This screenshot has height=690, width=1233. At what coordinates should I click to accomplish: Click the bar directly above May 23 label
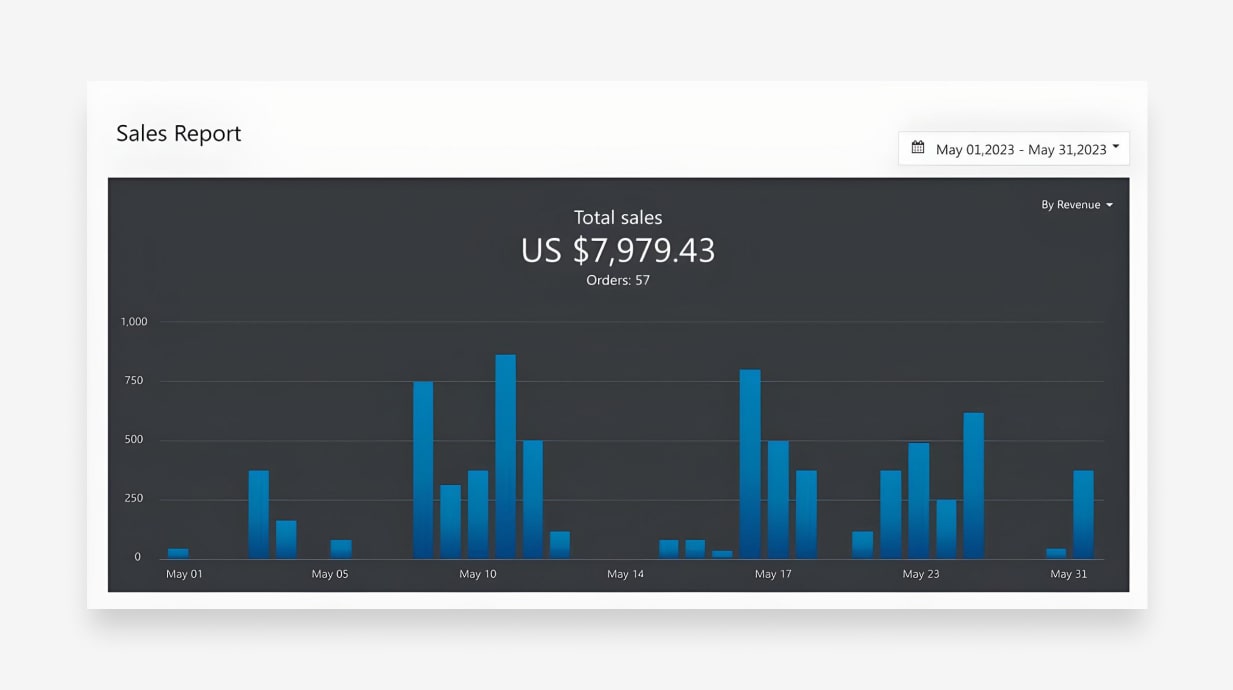918,500
